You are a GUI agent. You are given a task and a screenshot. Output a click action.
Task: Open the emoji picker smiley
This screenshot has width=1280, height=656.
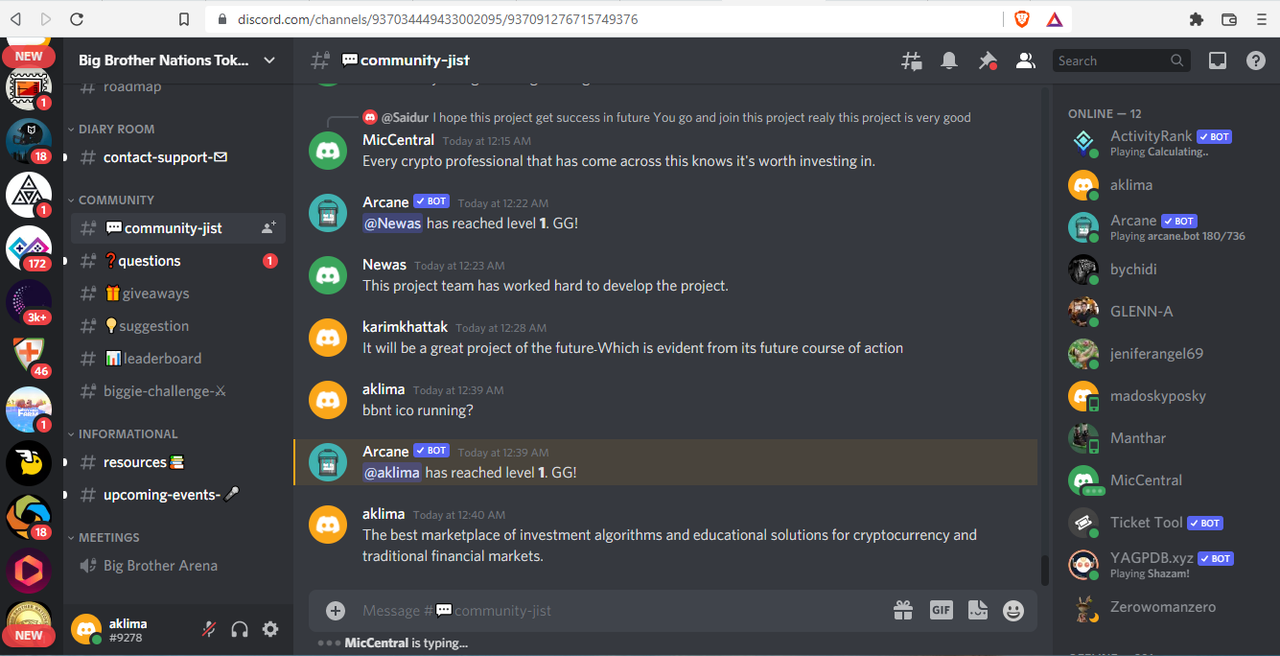pos(1013,610)
